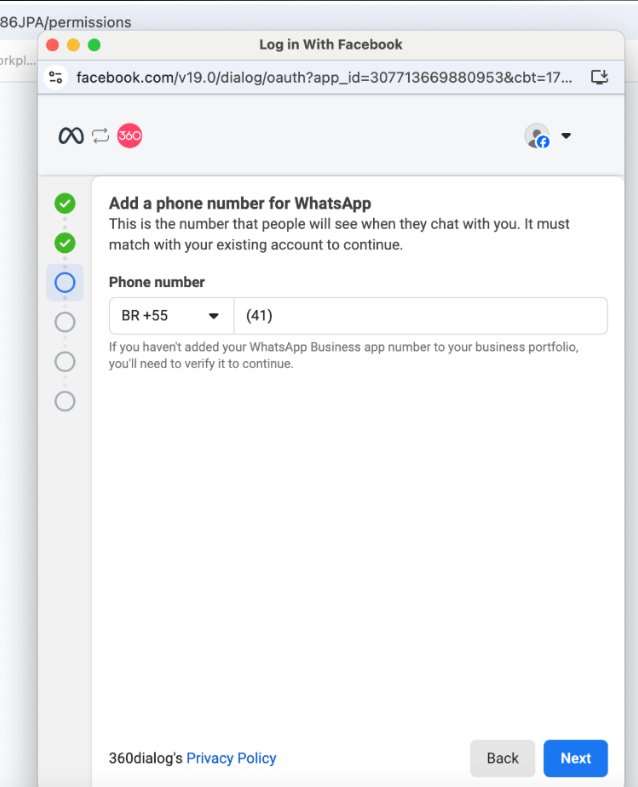This screenshot has height=787, width=638.
Task: Click the install app icon in address bar
Action: tap(599, 77)
